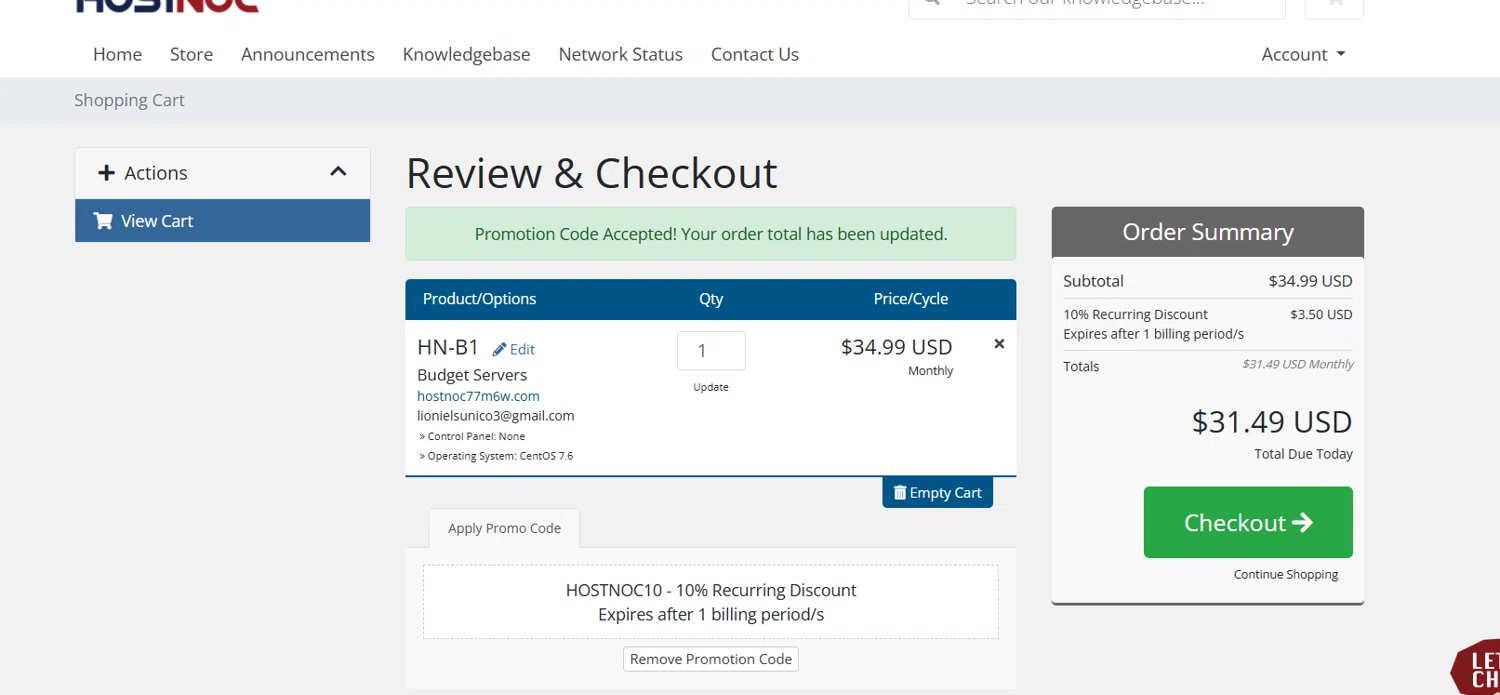Proceed with the green Checkout button
Viewport: 1500px width, 695px height.
tap(1248, 522)
